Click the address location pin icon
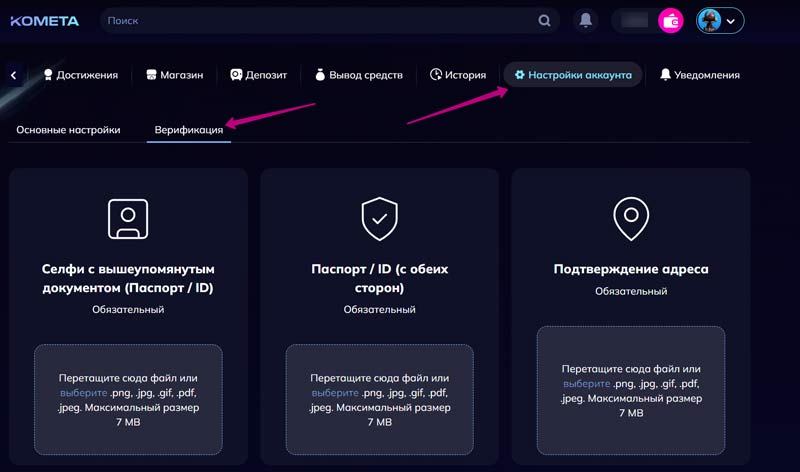Image resolution: width=800 pixels, height=472 pixels. 630,218
